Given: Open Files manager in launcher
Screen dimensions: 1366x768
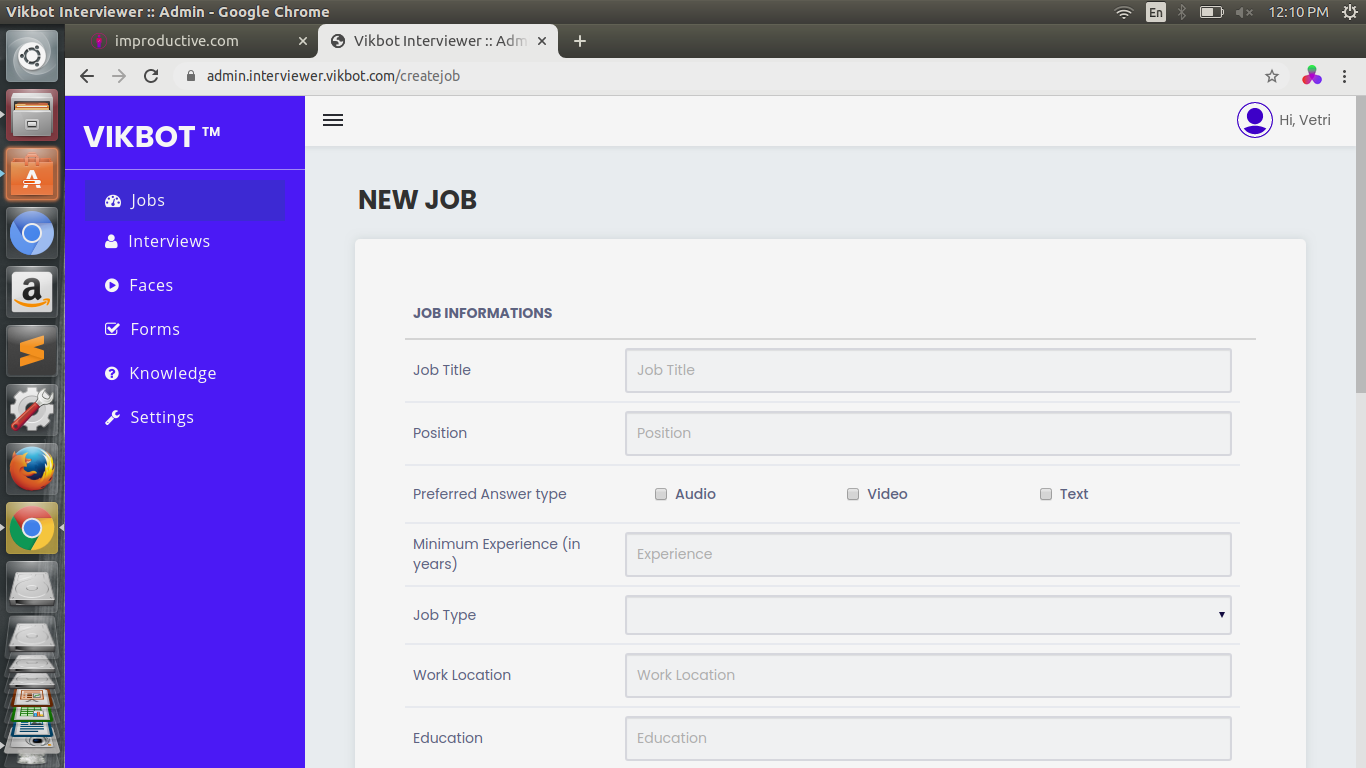Looking at the screenshot, I should [x=32, y=116].
